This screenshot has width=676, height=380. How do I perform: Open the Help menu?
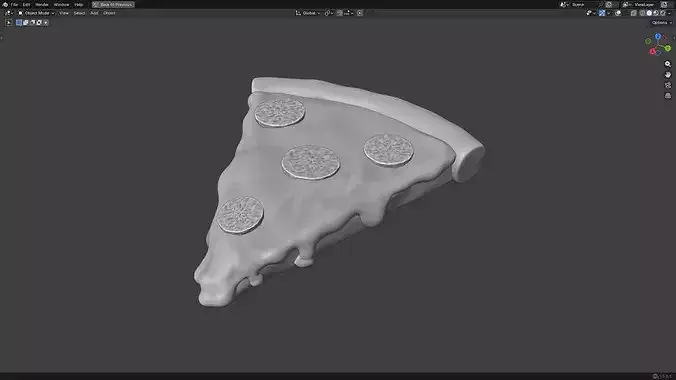click(78, 4)
